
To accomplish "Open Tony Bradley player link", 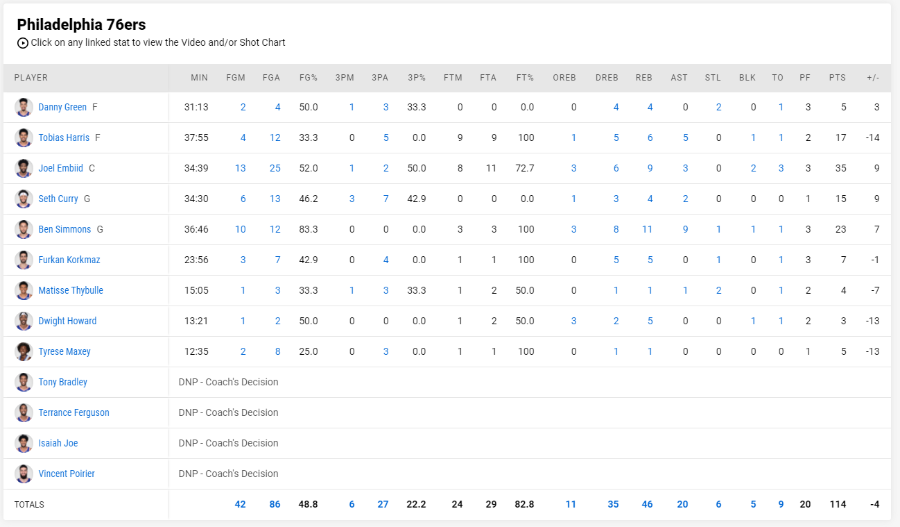I will [x=63, y=382].
